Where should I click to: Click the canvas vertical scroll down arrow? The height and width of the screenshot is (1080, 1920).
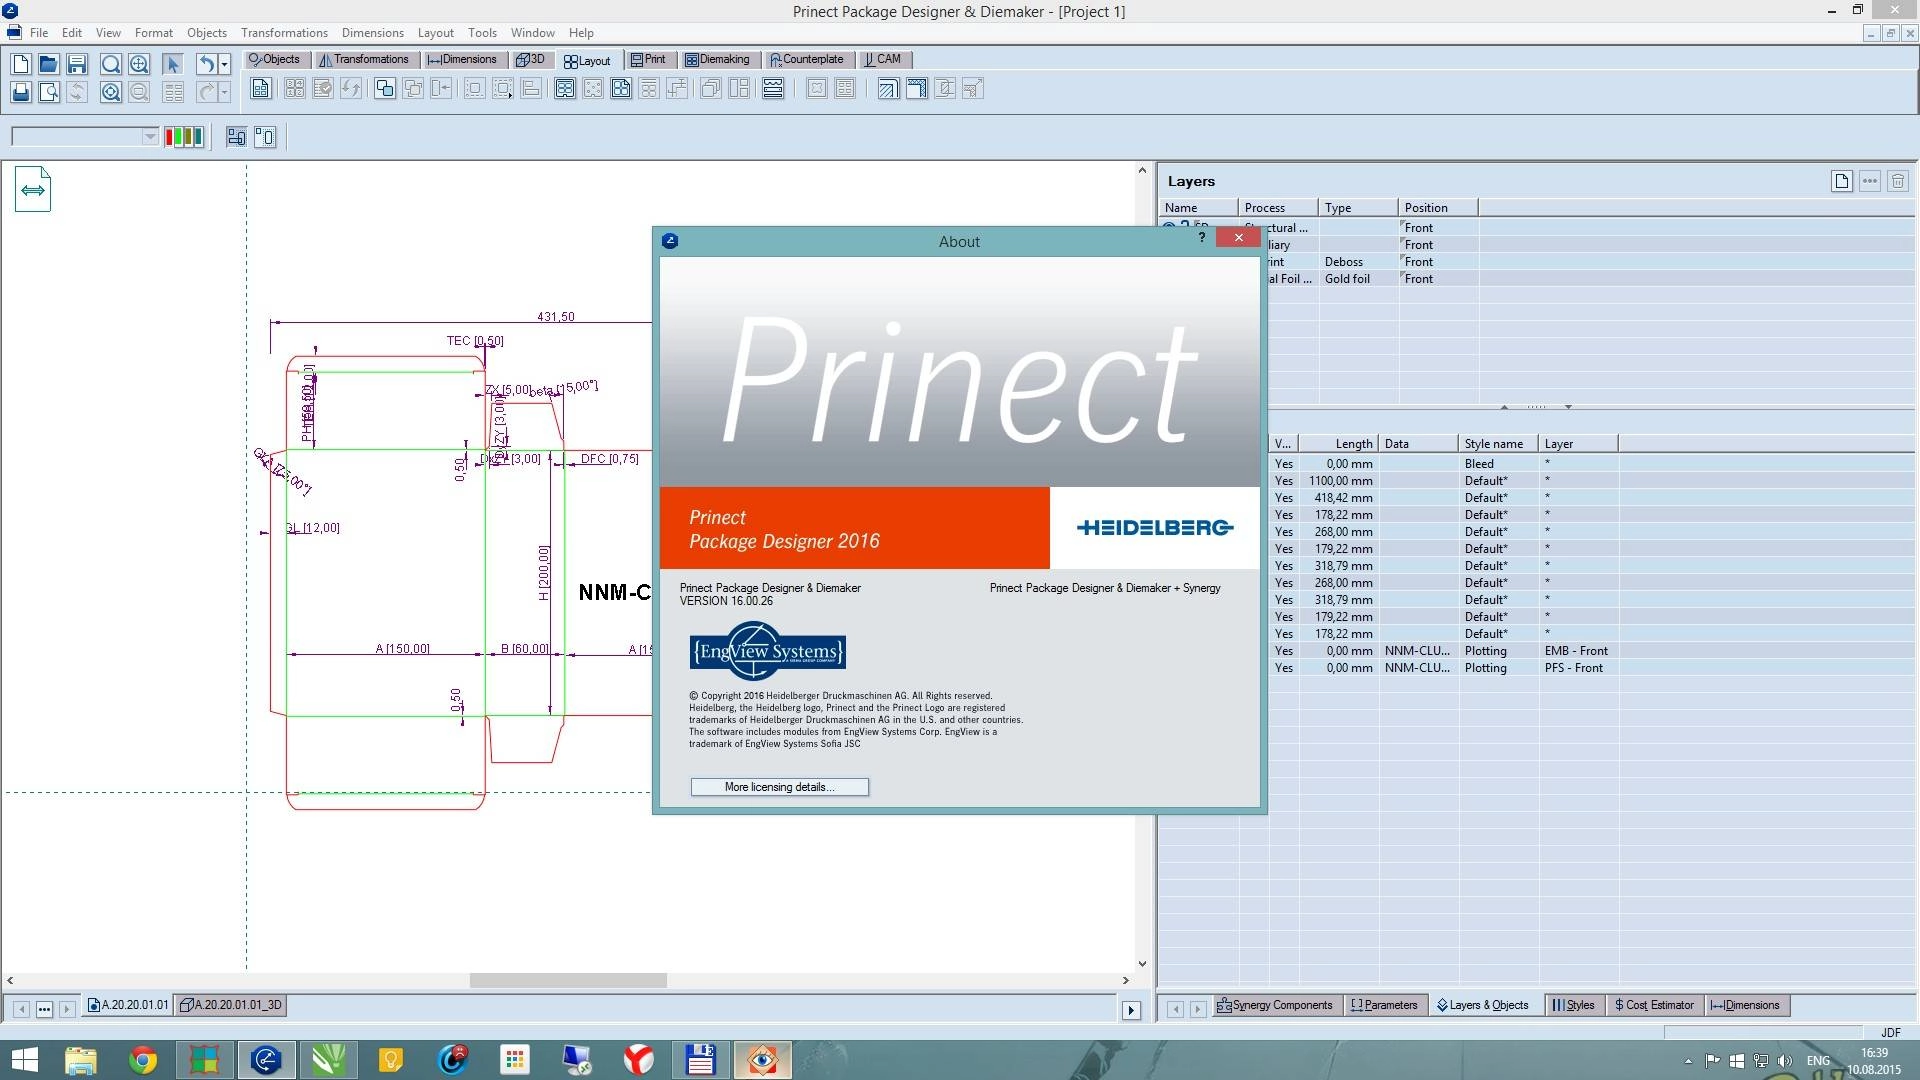pos(1142,964)
